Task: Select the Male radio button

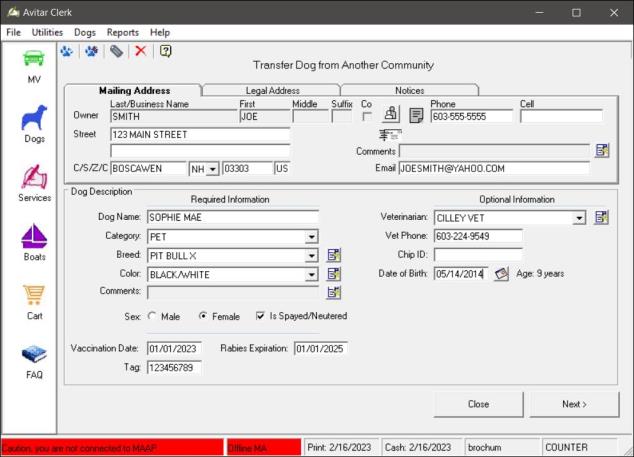Action: click(152, 316)
